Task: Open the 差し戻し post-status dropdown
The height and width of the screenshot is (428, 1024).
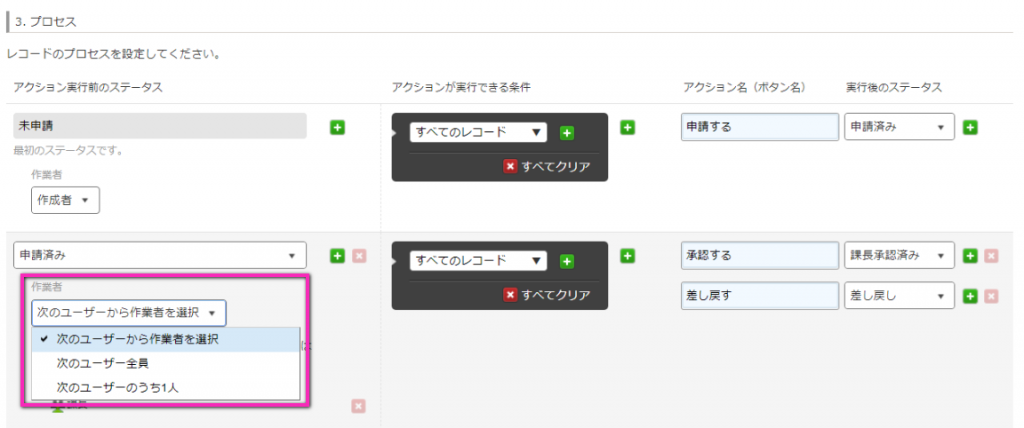Action: (x=899, y=296)
